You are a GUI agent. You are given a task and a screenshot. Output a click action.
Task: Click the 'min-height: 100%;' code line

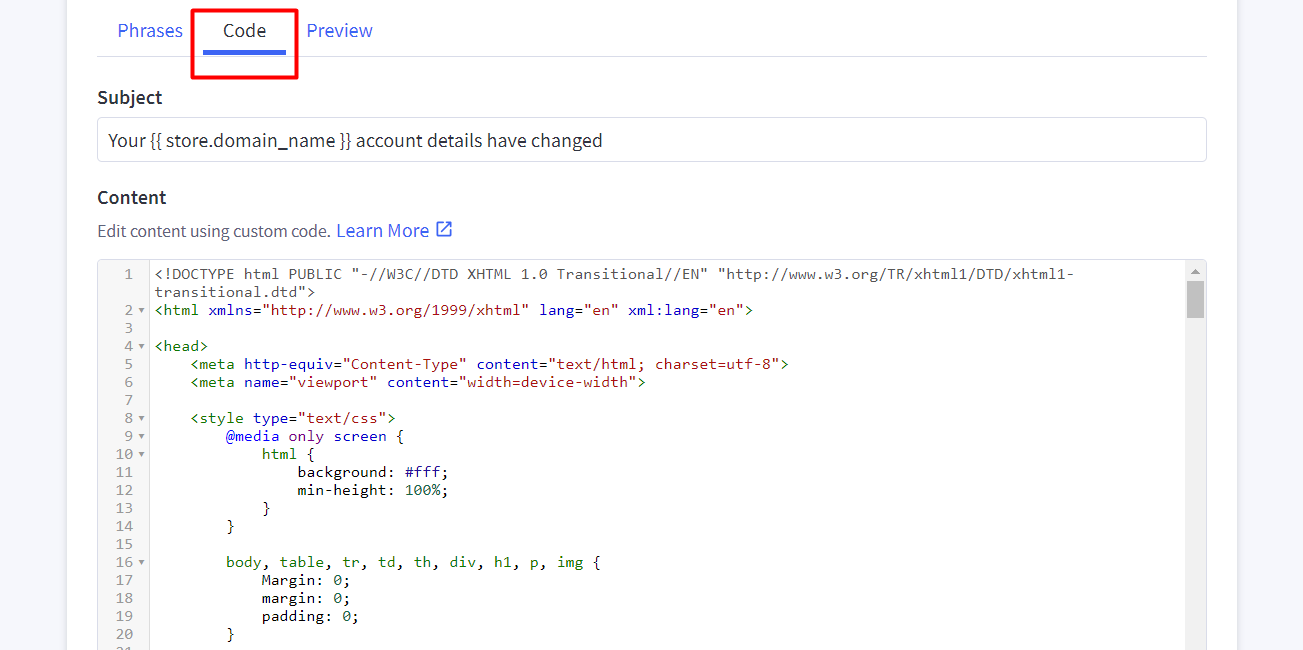373,490
